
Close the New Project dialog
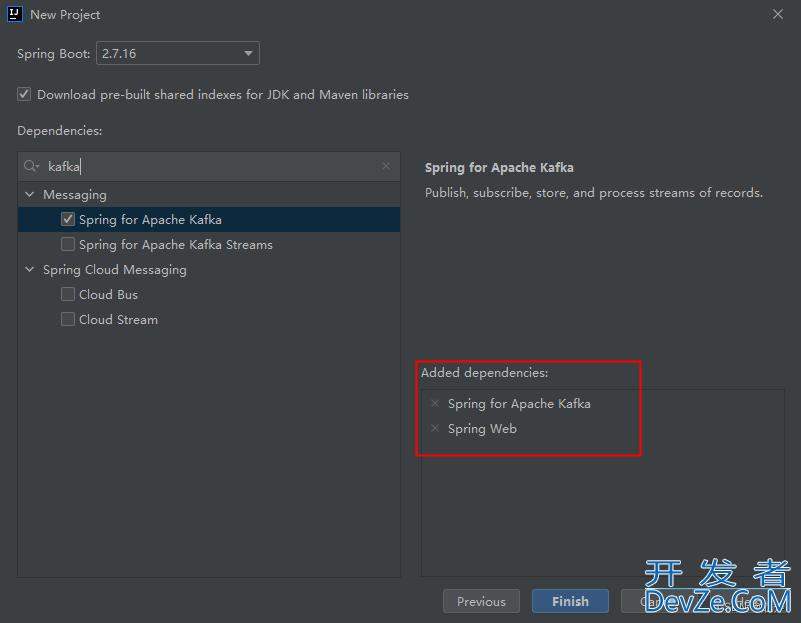pyautogui.click(x=778, y=14)
